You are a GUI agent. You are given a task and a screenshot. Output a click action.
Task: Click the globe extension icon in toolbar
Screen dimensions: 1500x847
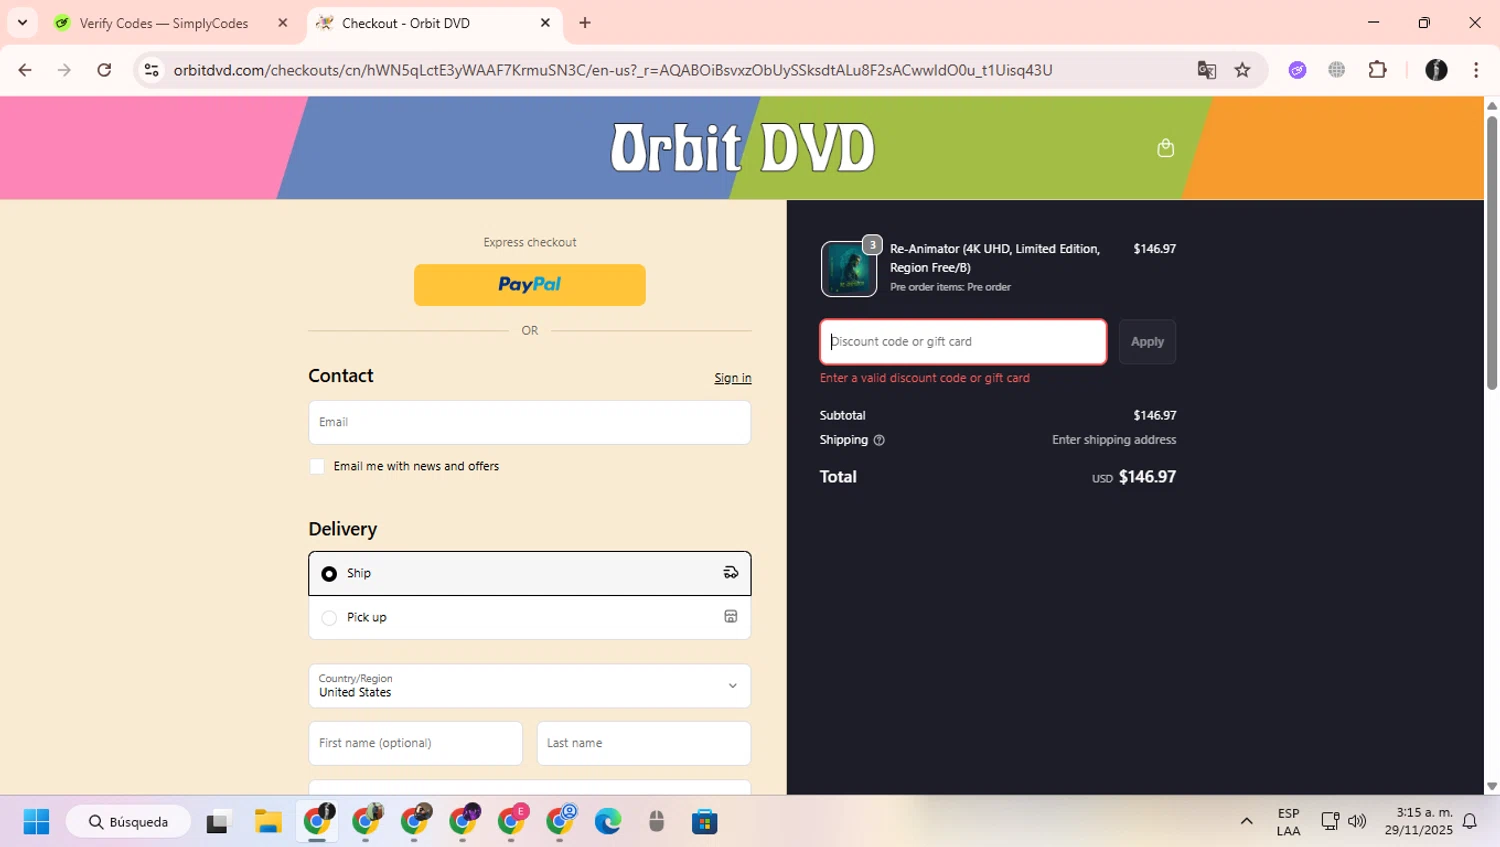(x=1337, y=70)
